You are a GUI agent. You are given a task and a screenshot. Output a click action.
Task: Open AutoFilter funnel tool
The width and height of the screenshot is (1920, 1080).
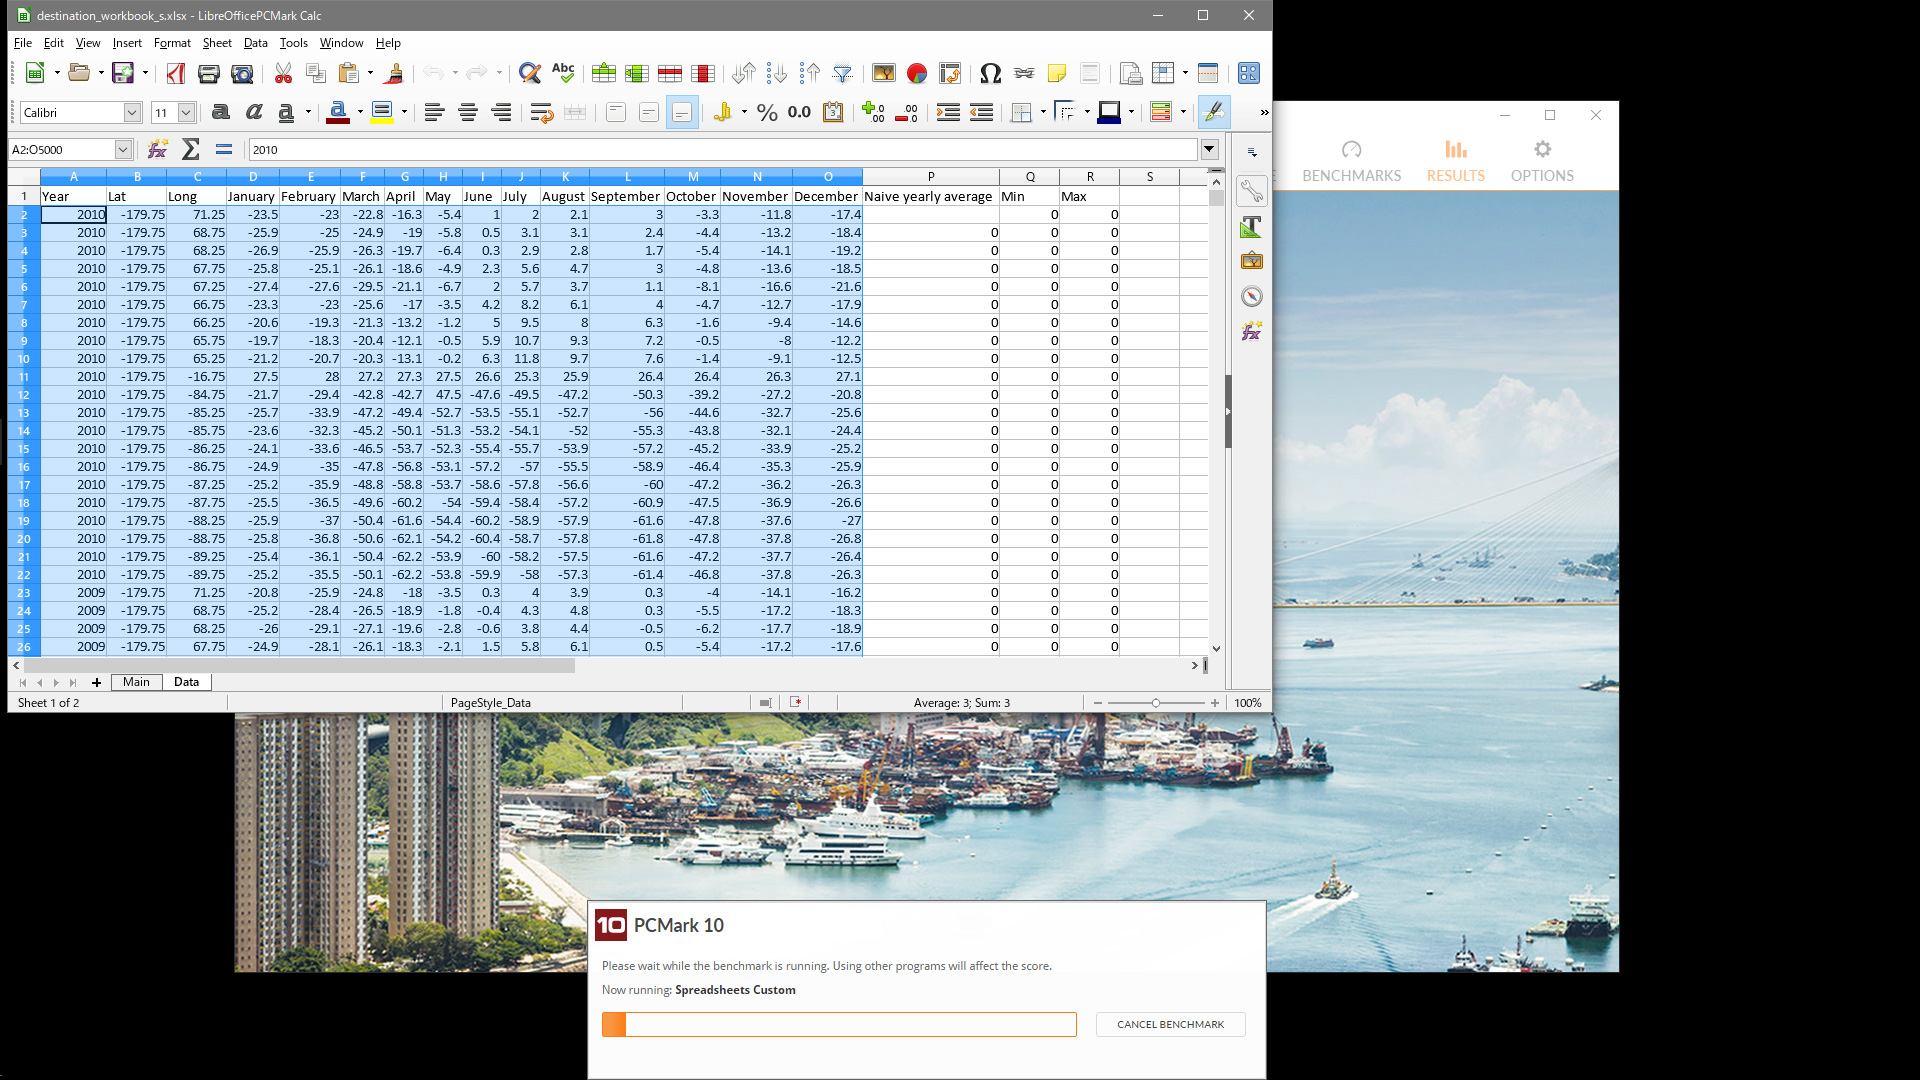coord(843,73)
